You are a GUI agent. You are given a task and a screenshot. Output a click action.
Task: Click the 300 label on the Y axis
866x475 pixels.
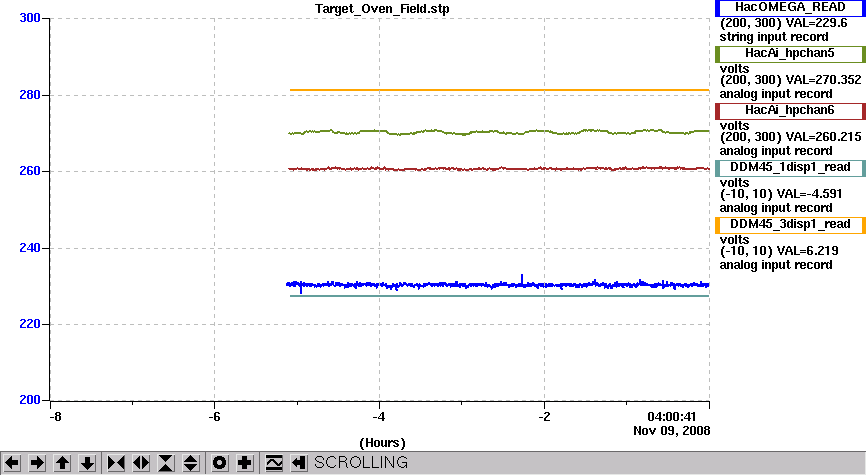click(x=30, y=18)
